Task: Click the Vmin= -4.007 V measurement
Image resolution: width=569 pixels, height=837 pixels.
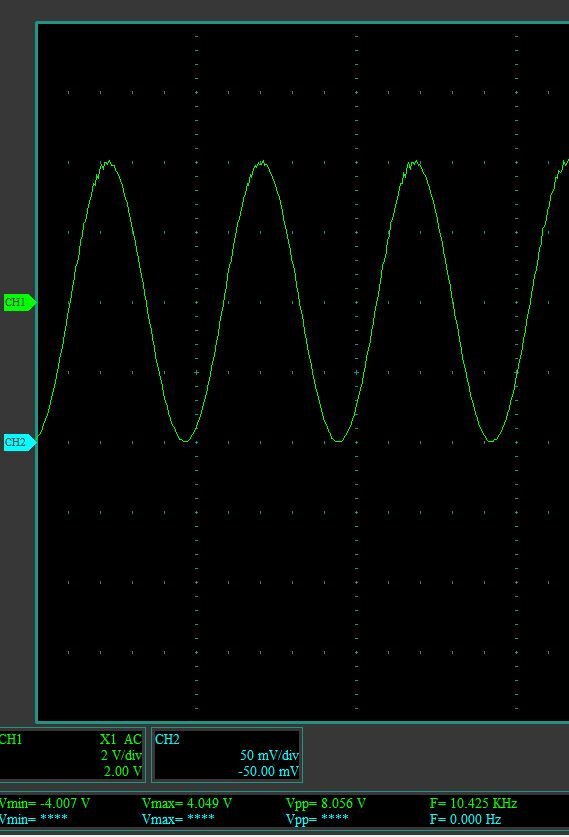Action: [45, 803]
